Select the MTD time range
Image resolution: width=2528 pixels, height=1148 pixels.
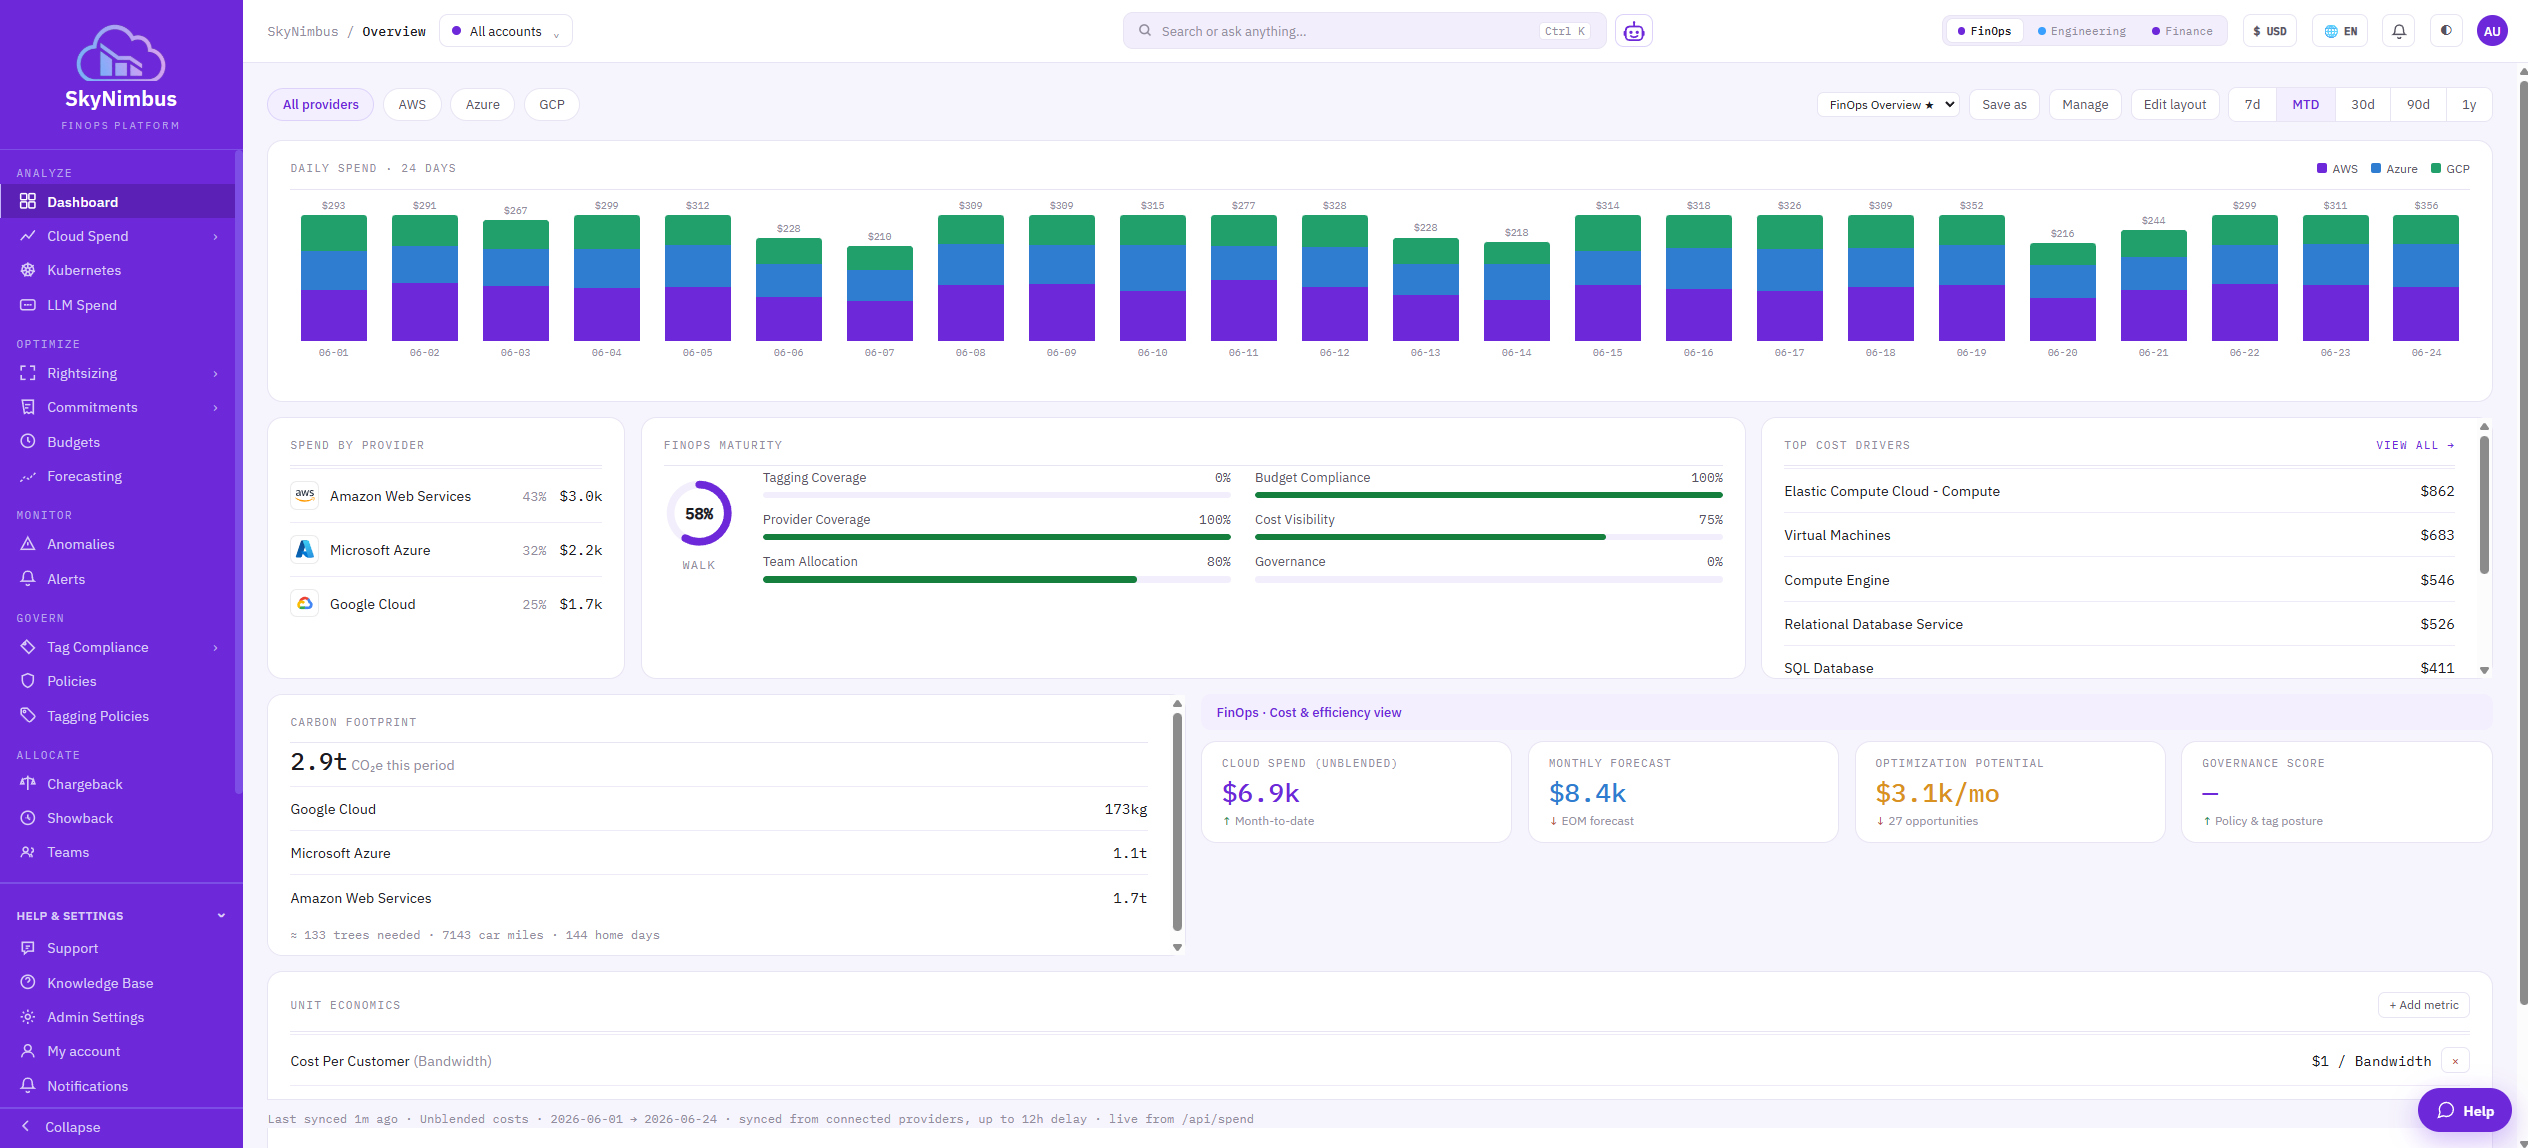point(2305,104)
